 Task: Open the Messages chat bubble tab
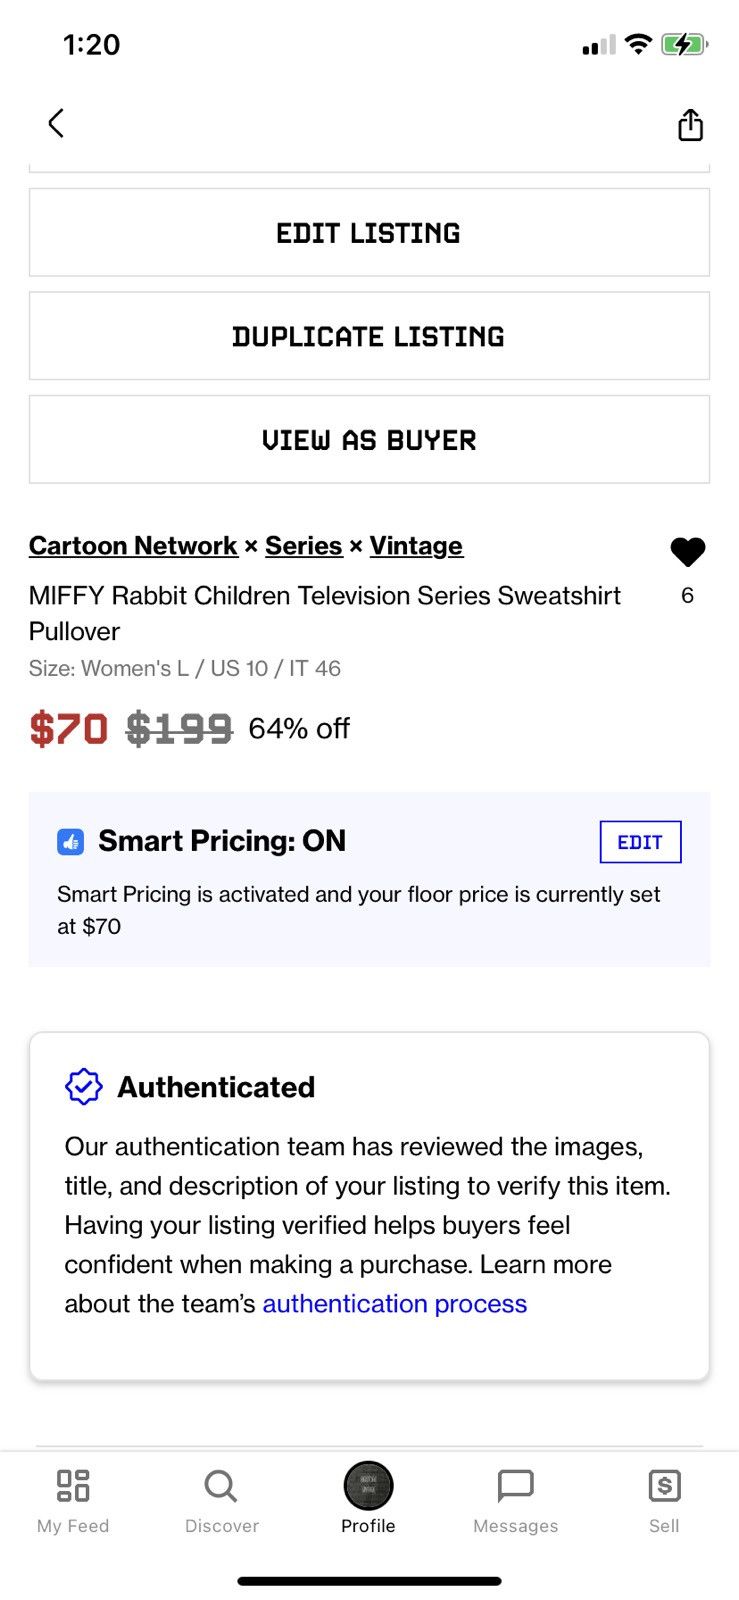point(516,1500)
